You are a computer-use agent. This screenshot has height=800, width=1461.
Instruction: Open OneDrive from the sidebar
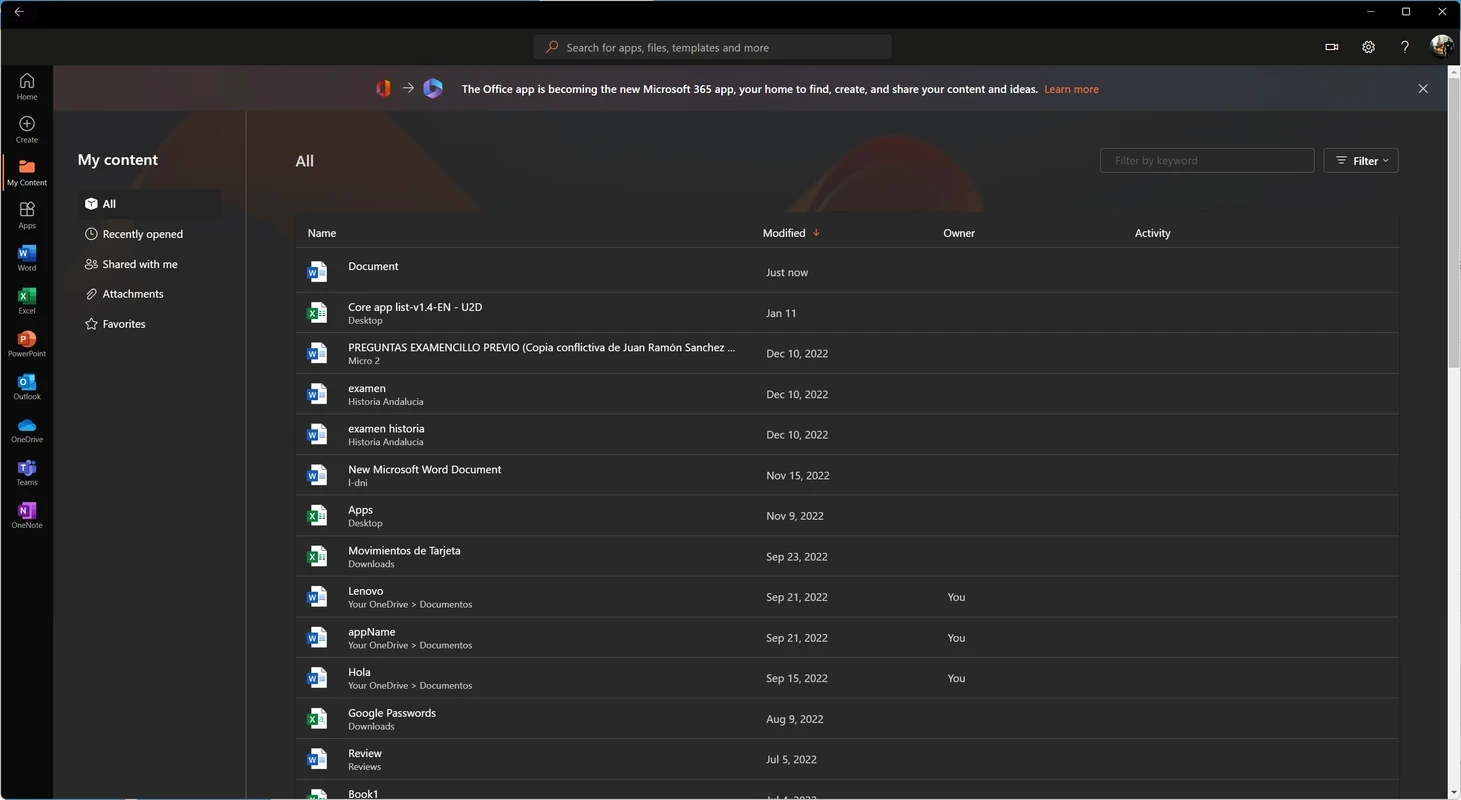(27, 429)
